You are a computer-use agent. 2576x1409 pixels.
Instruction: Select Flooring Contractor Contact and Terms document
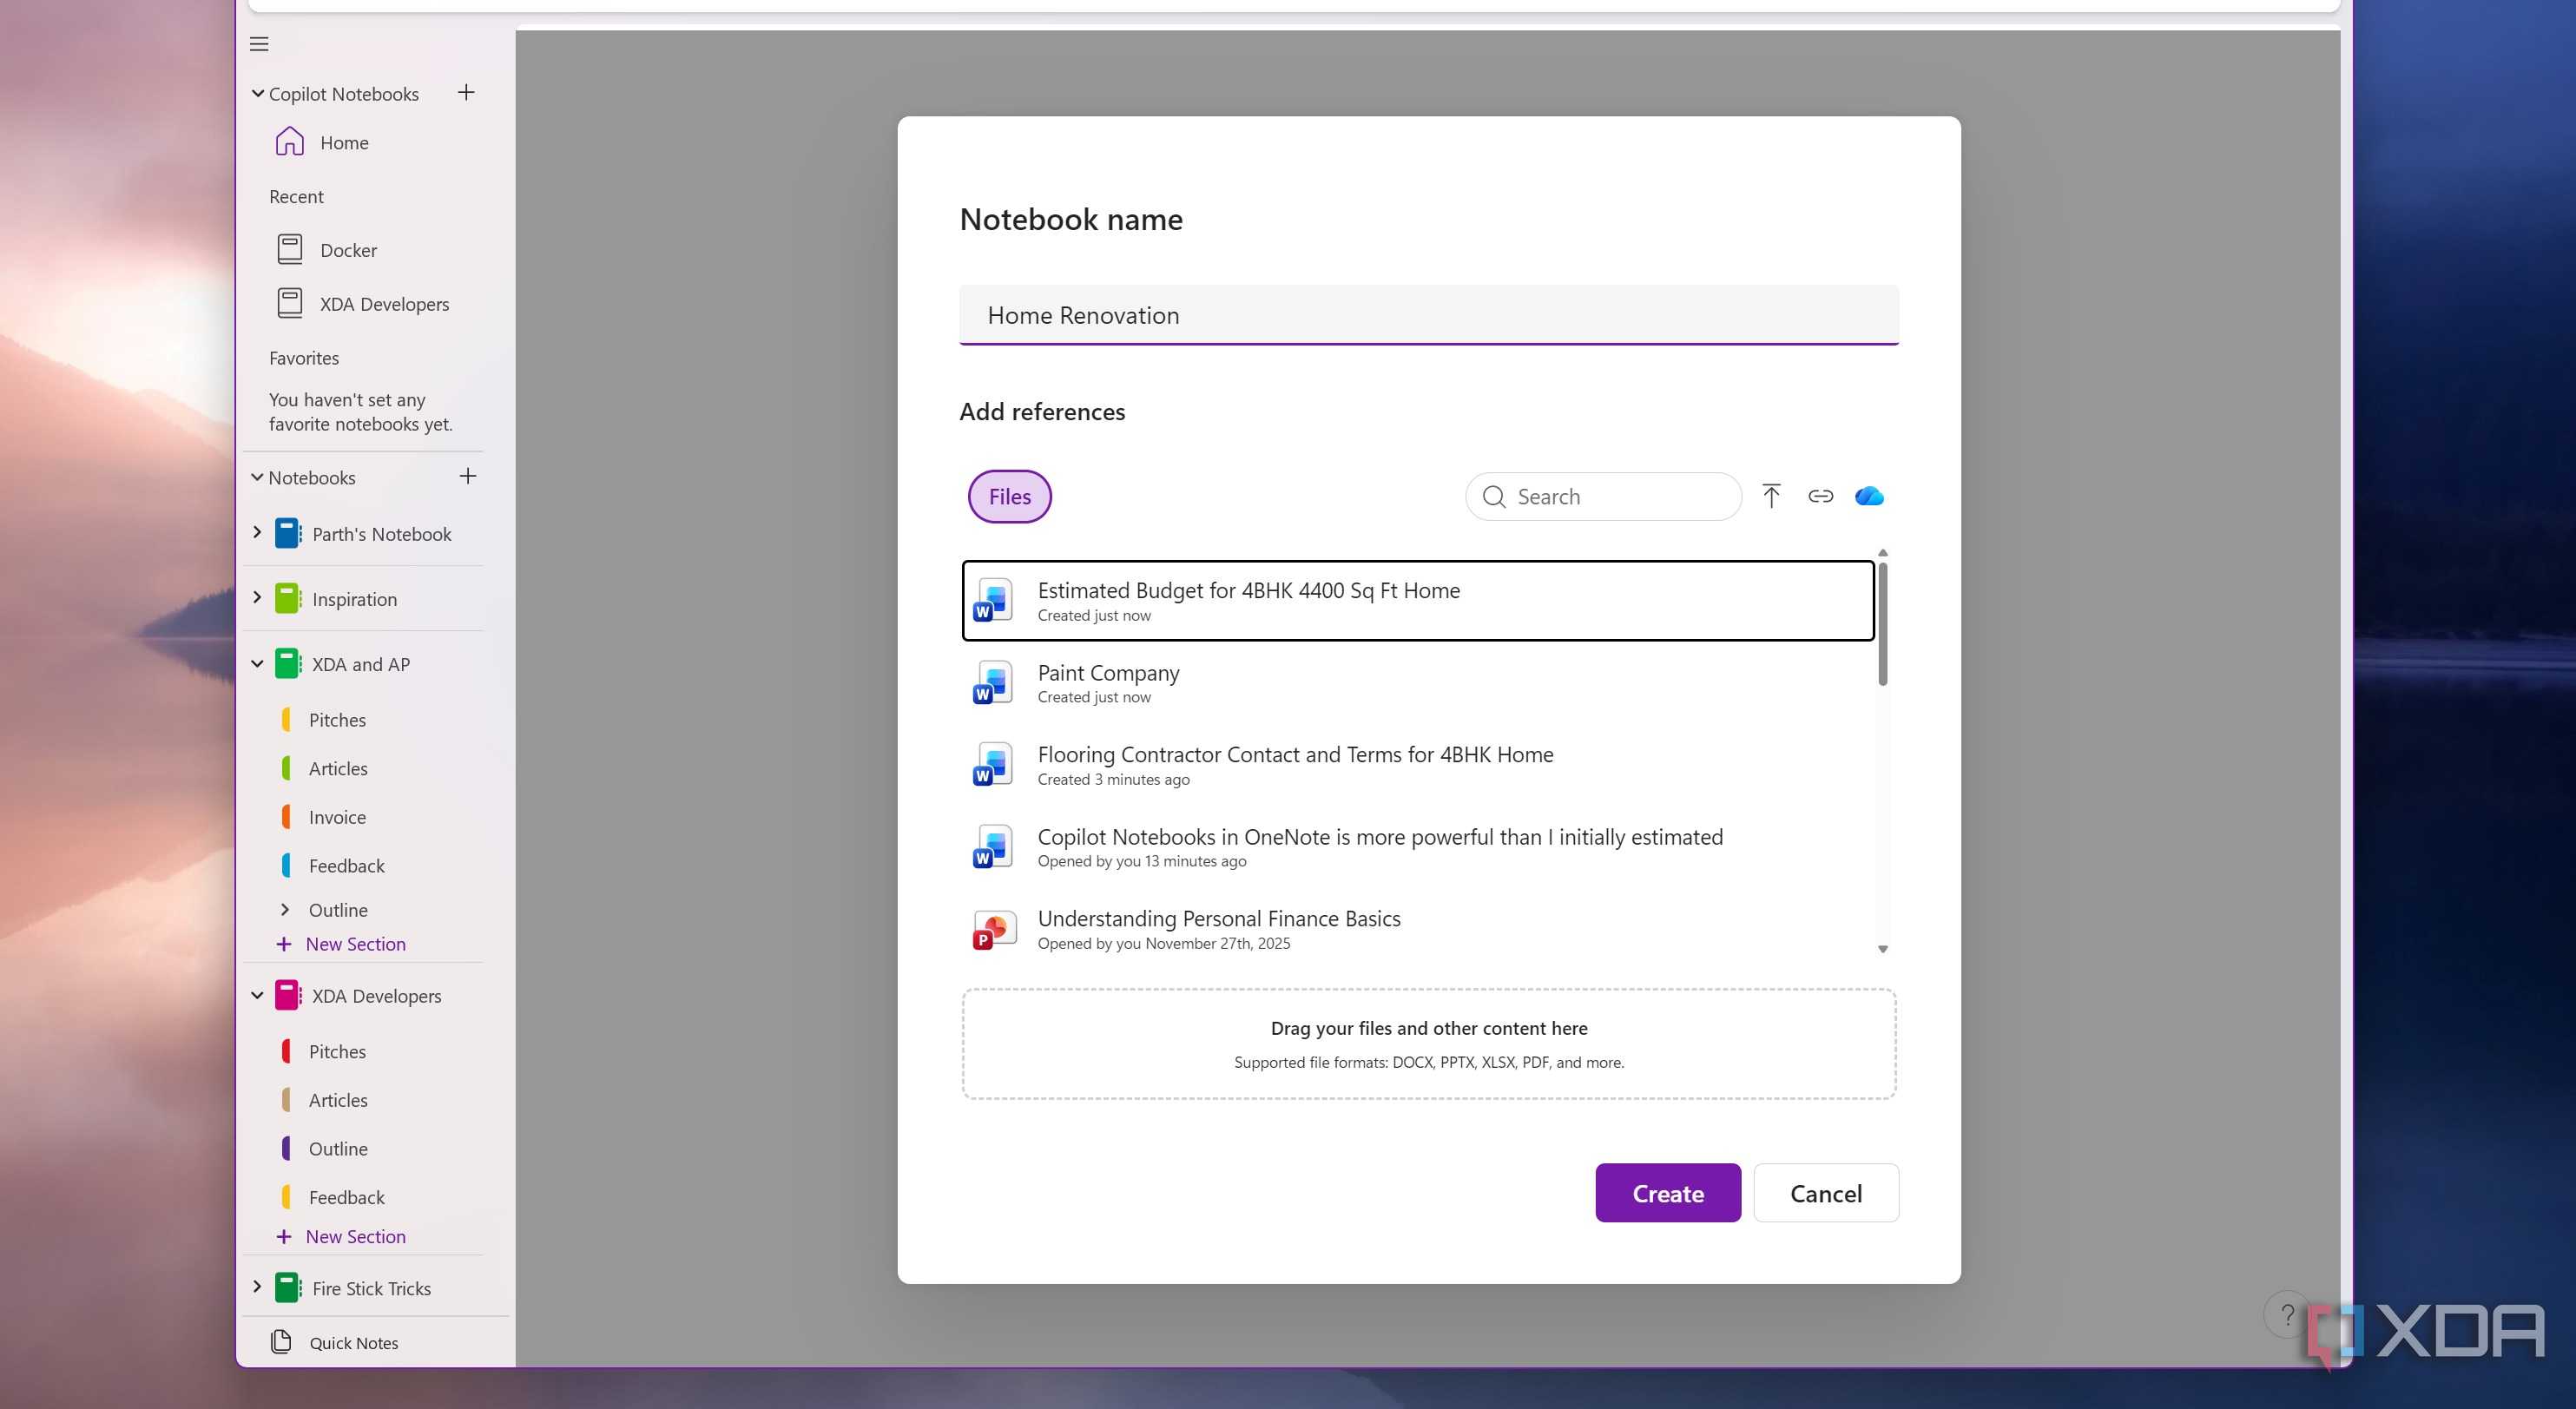tap(1417, 765)
